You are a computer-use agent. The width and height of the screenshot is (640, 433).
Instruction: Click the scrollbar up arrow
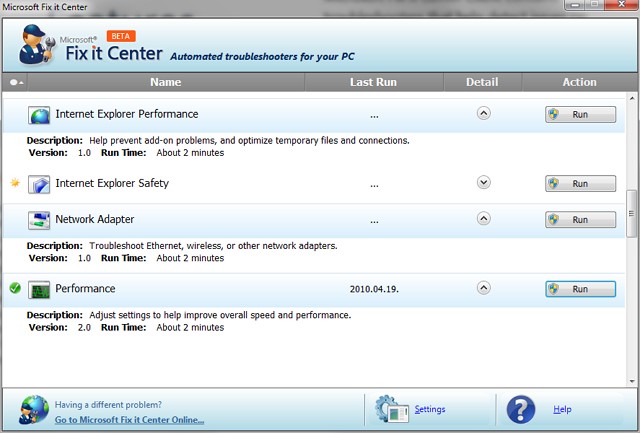tap(632, 98)
